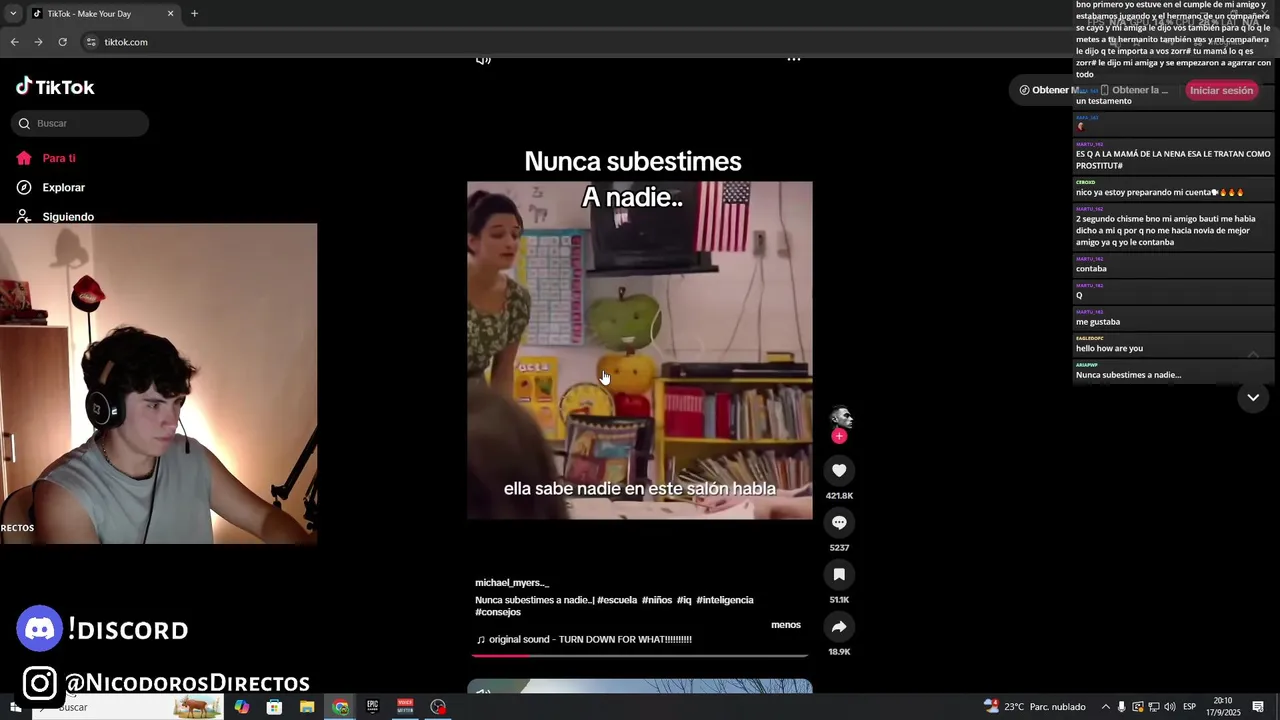The width and height of the screenshot is (1280, 720).
Task: Switch ESP keyboard input language
Action: pyautogui.click(x=1189, y=707)
